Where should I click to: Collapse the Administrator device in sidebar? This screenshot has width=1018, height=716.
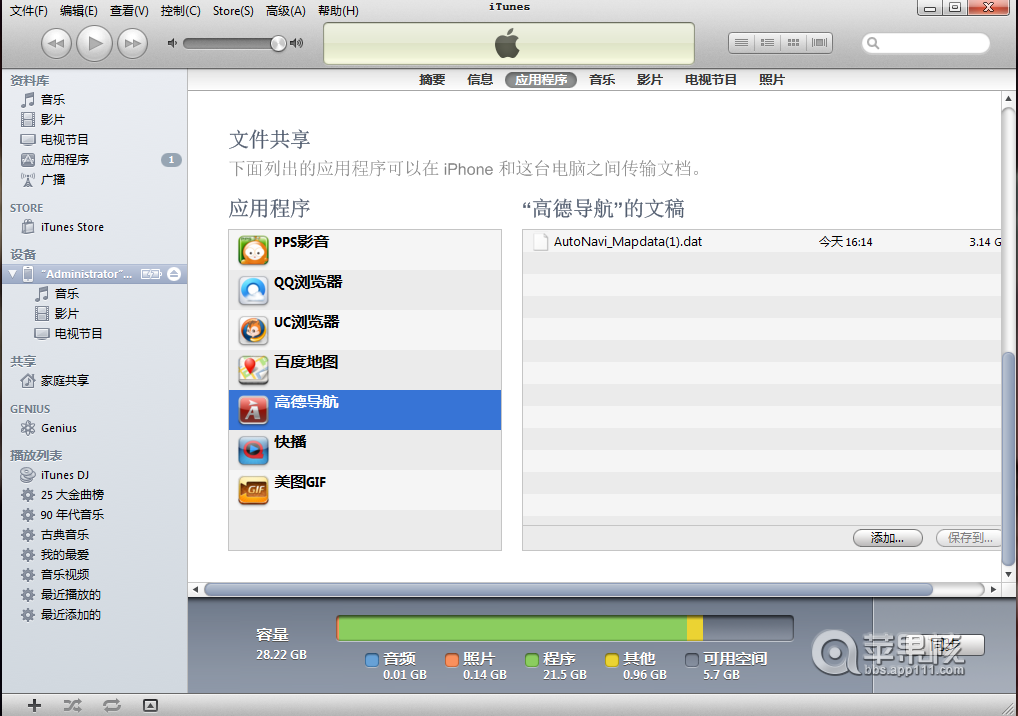pos(10,272)
